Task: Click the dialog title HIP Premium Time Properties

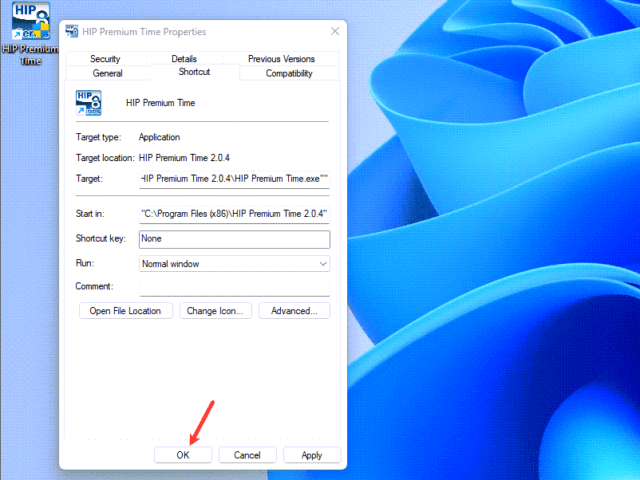Action: click(x=144, y=32)
